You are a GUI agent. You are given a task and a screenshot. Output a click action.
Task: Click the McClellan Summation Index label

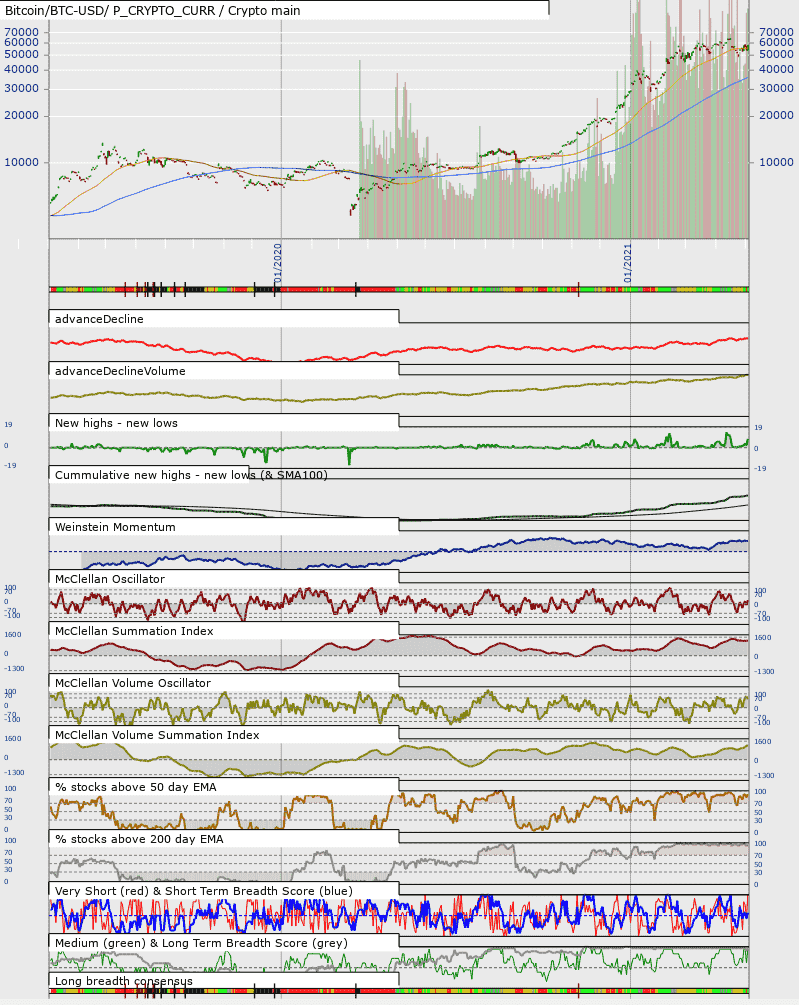(x=134, y=631)
